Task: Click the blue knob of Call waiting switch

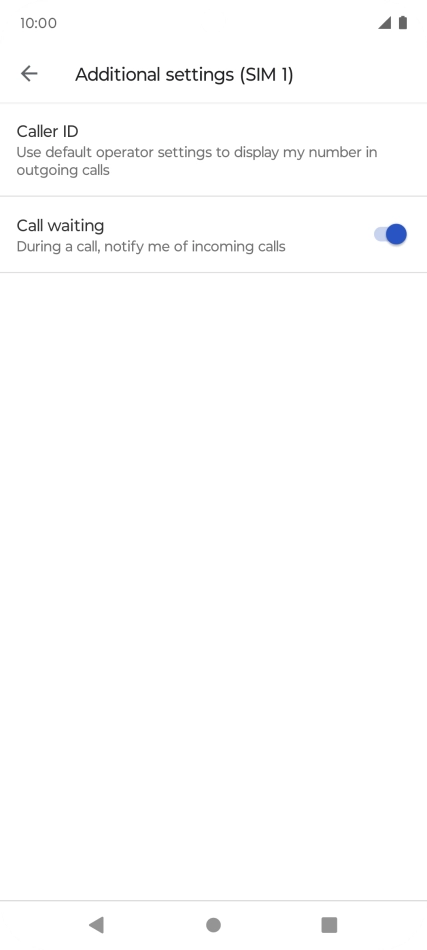Action: (x=396, y=234)
